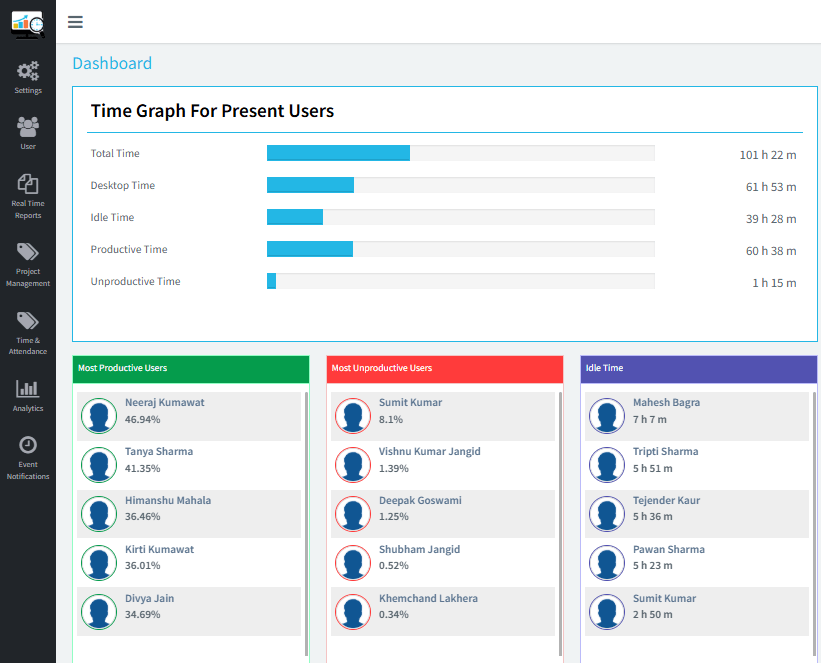The image size is (821, 663).
Task: Open the User group icon
Action: tap(28, 127)
